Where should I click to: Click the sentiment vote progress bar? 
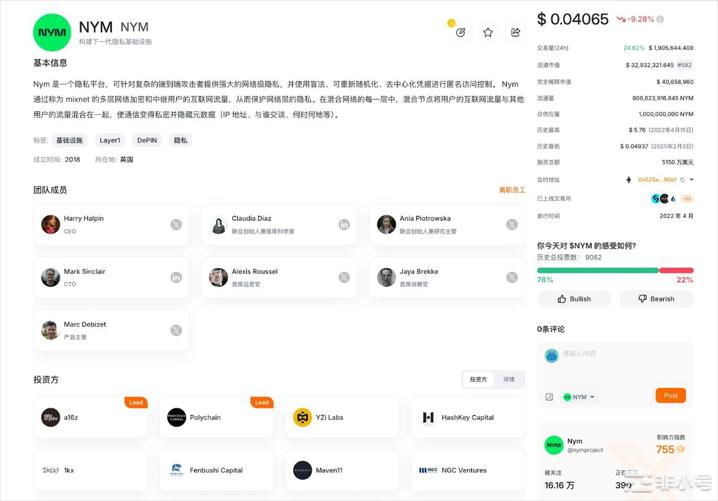coord(615,270)
